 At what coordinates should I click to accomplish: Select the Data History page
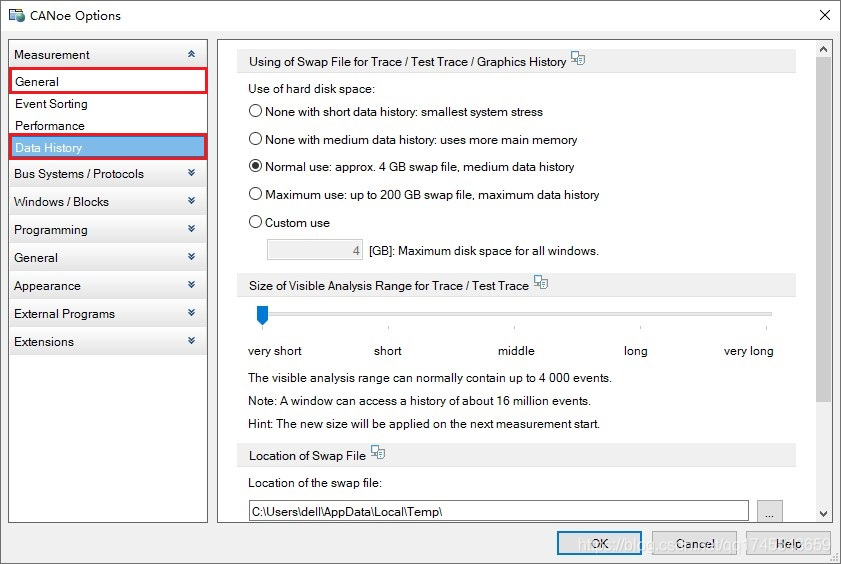coord(108,147)
